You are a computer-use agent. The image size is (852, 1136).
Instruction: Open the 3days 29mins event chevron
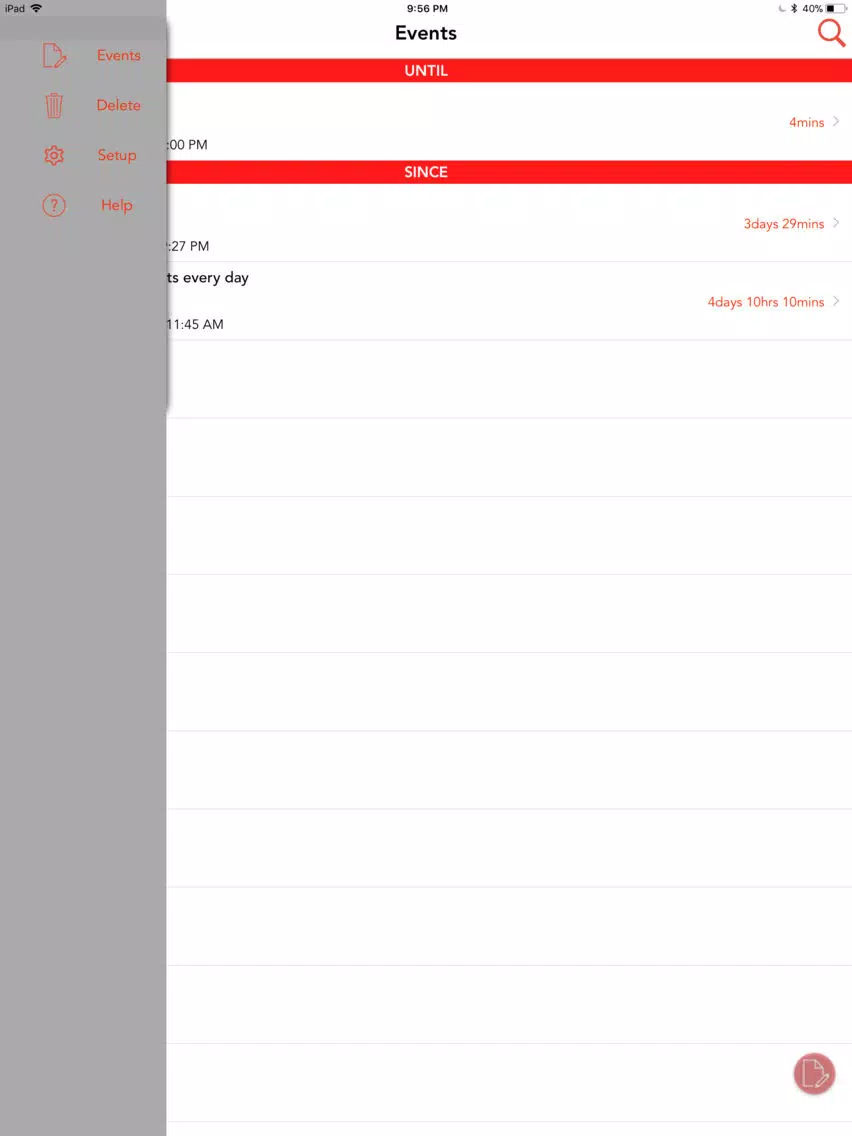836,222
